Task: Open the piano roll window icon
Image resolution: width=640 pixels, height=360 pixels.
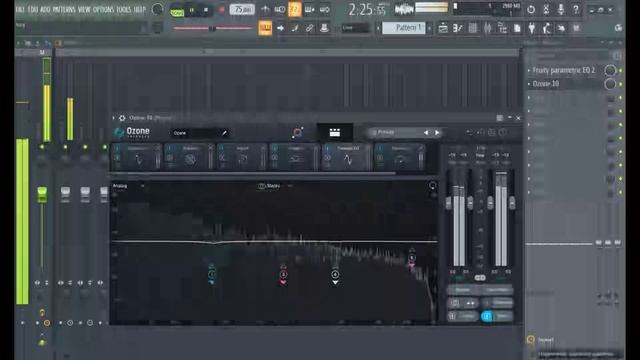Action: 458,28
